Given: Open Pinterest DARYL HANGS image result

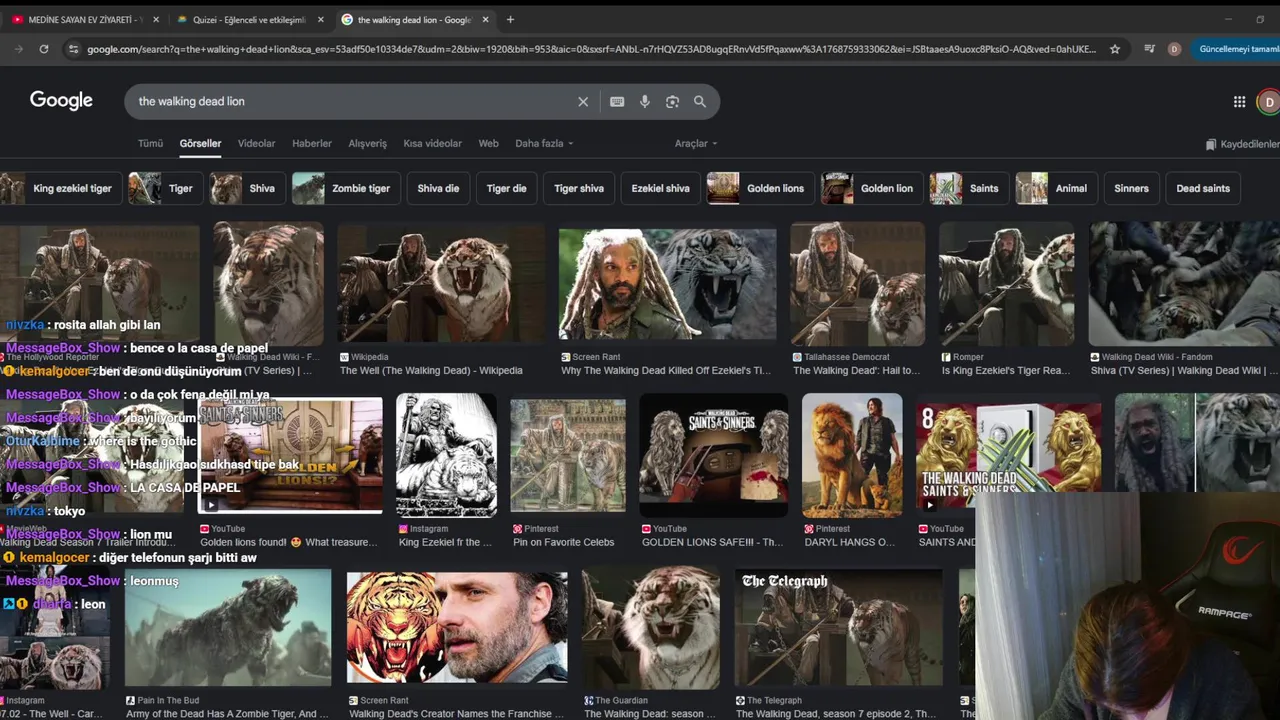Looking at the screenshot, I should 852,455.
